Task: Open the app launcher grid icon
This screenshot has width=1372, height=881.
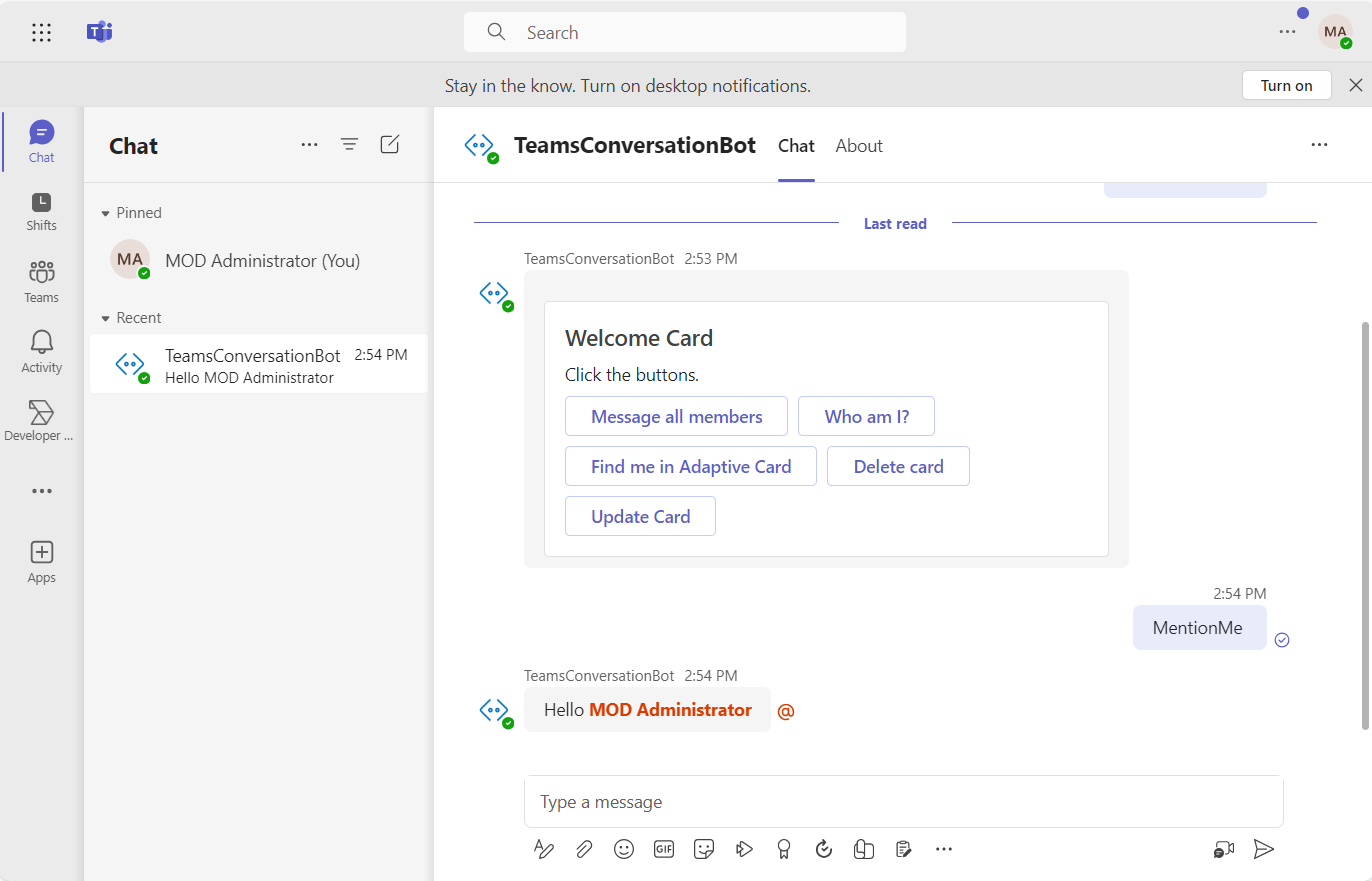Action: (41, 32)
